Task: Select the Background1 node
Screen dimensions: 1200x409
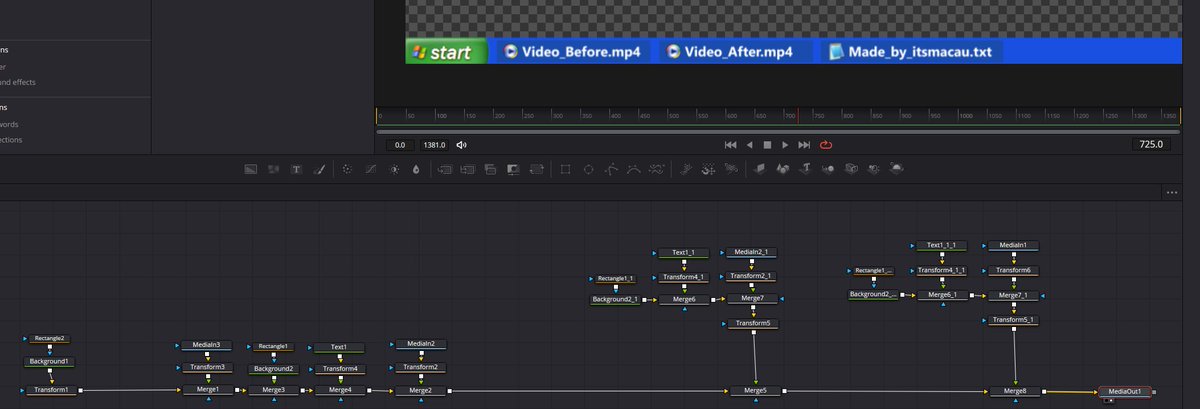Action: [50, 362]
